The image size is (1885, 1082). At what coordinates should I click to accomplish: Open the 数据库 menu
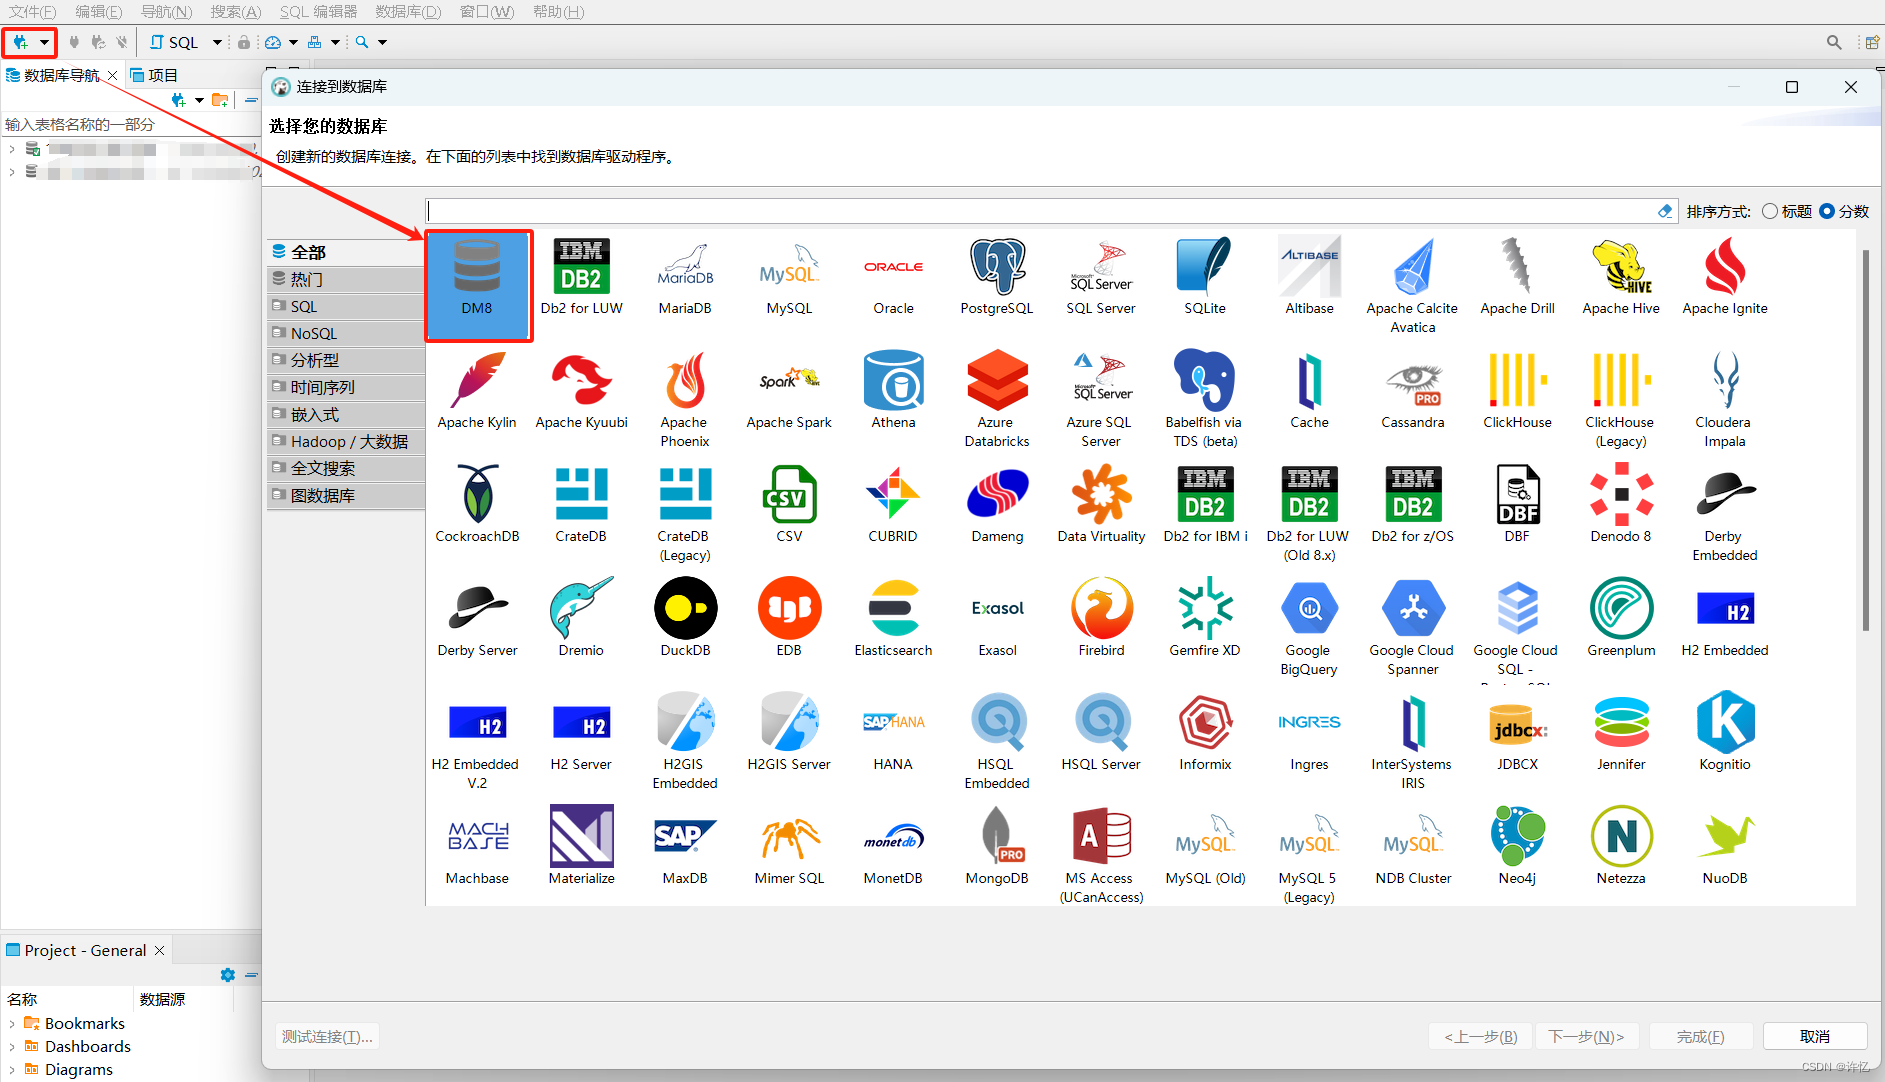tap(408, 11)
